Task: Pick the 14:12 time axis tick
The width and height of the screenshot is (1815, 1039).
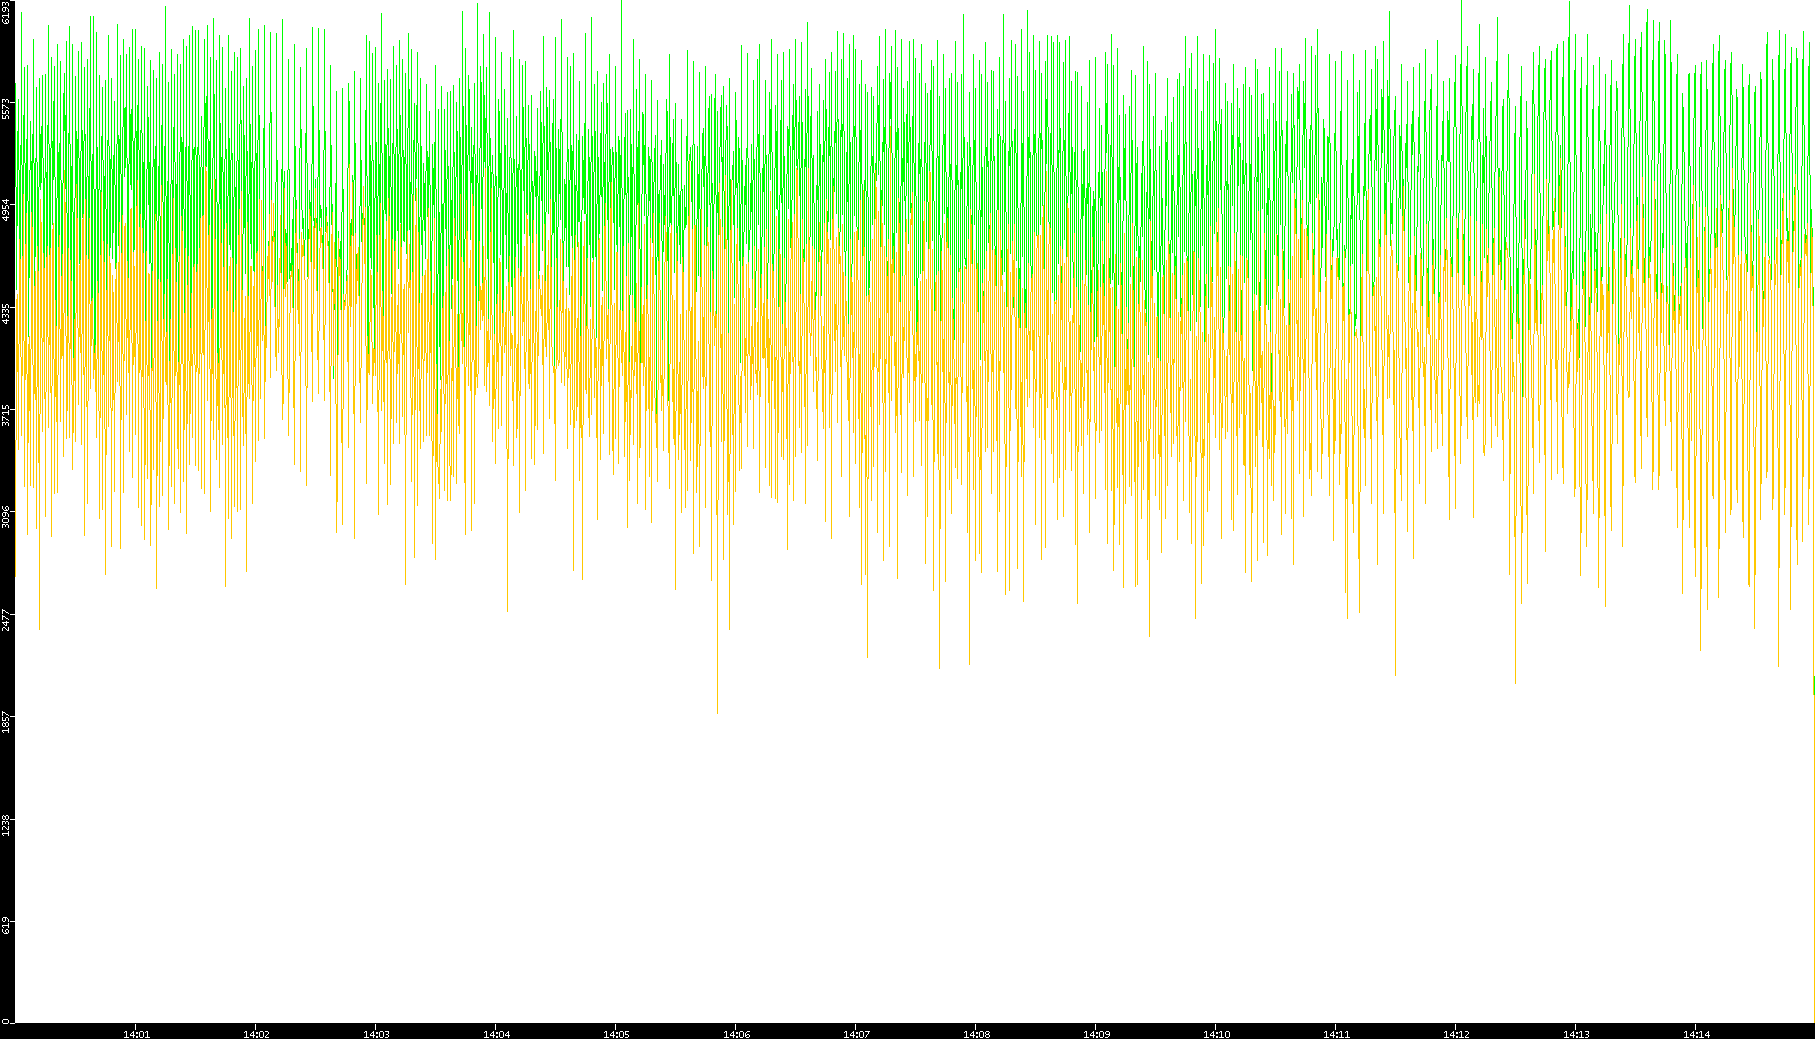Action: pyautogui.click(x=1456, y=1034)
